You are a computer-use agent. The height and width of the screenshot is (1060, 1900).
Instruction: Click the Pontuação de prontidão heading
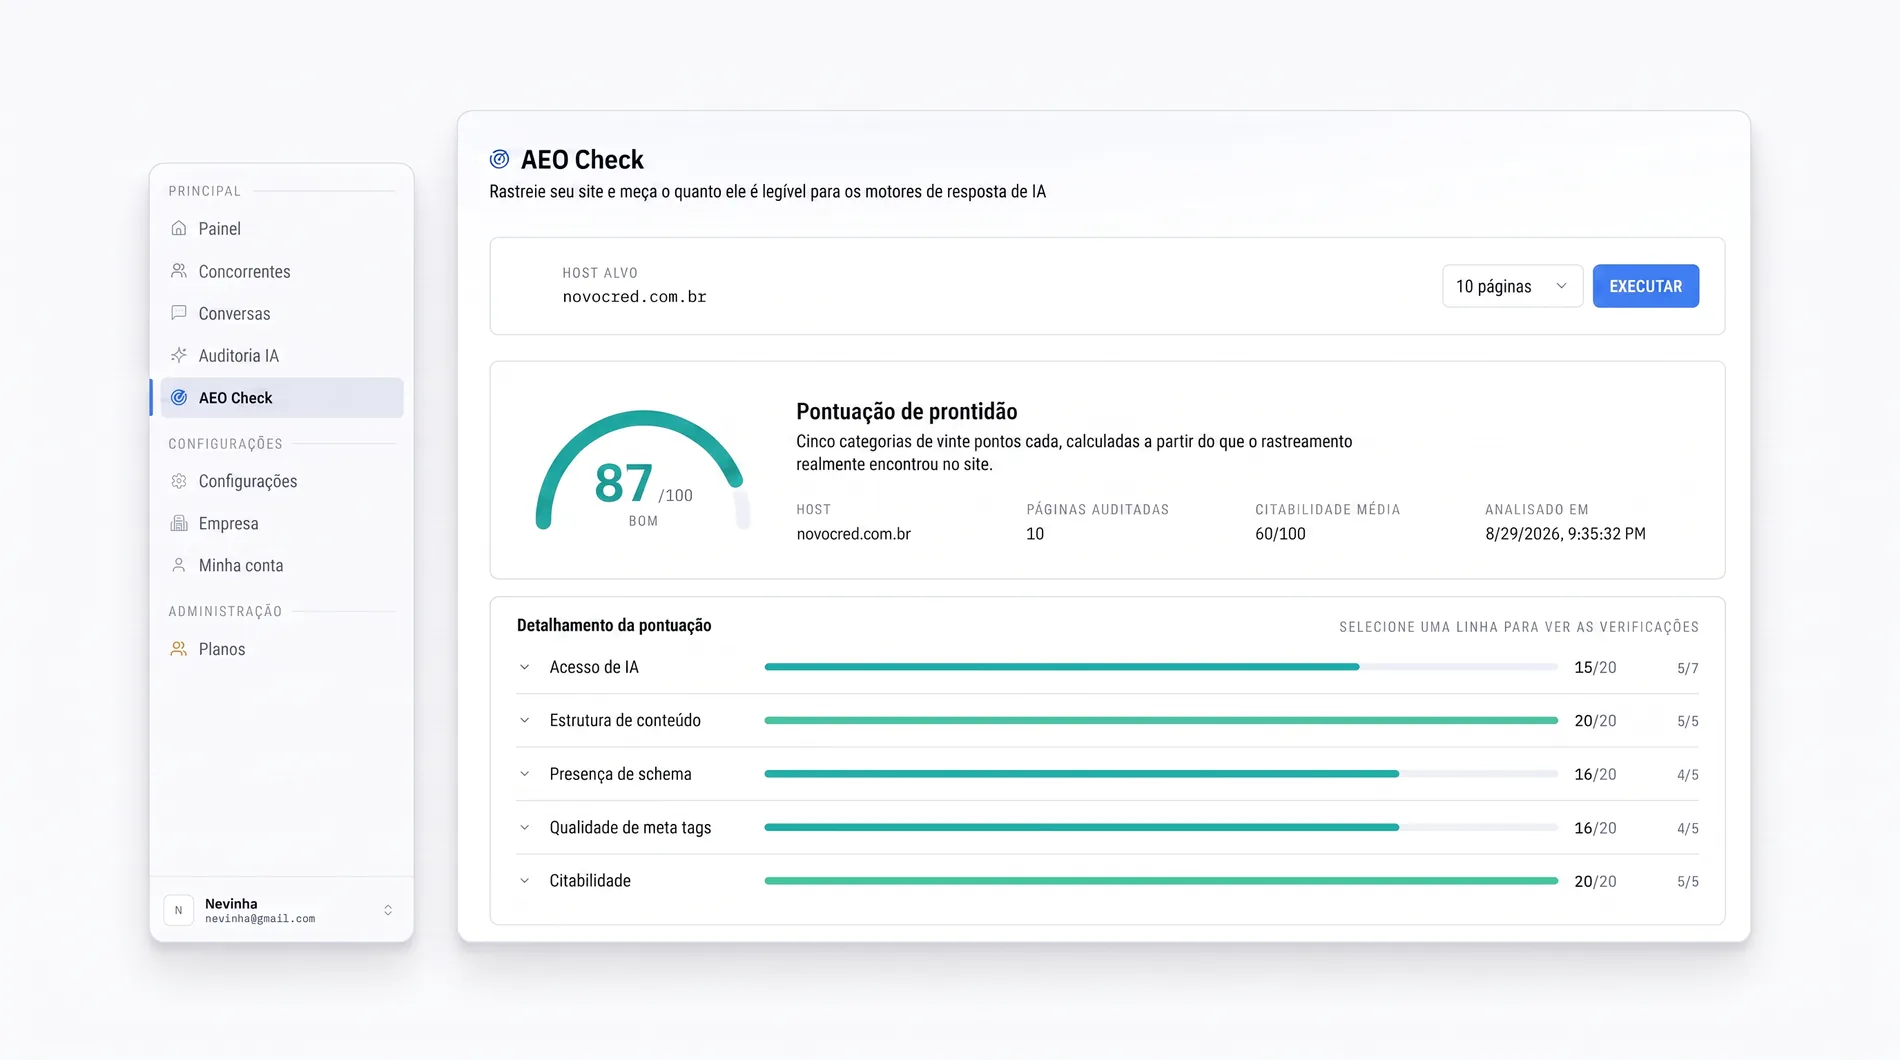[x=906, y=411]
